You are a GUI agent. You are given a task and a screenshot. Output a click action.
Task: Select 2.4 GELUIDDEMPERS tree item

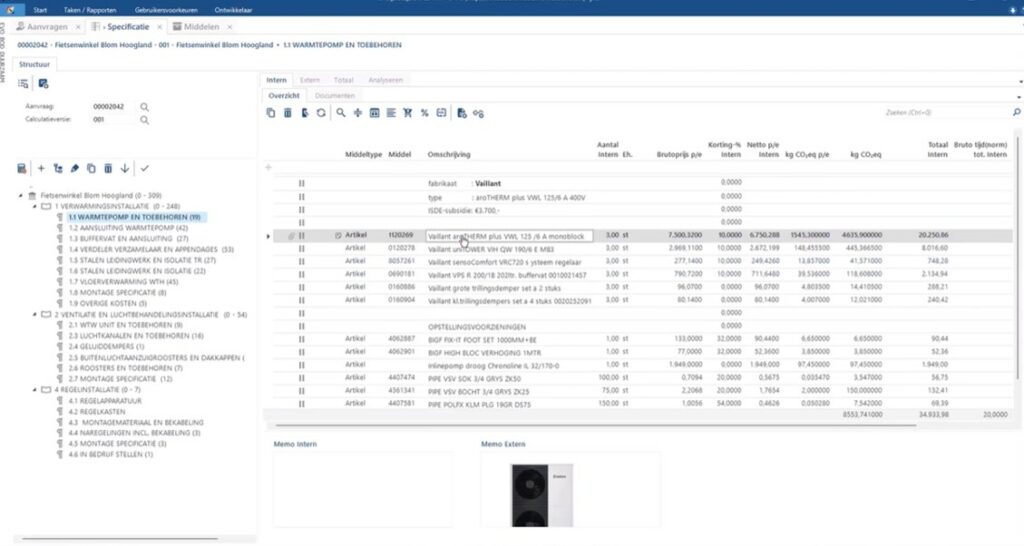106,347
